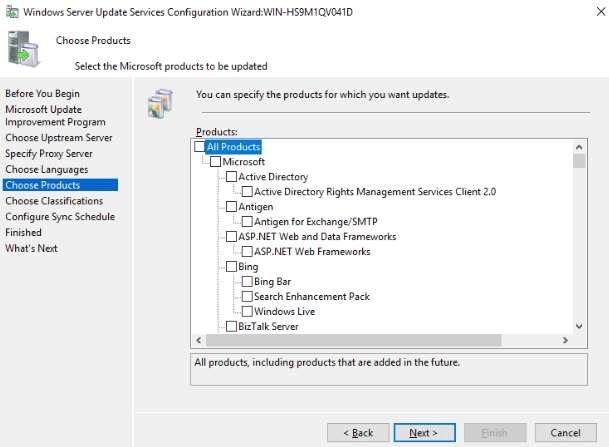Click the Next button
The image size is (609, 447).
point(425,433)
